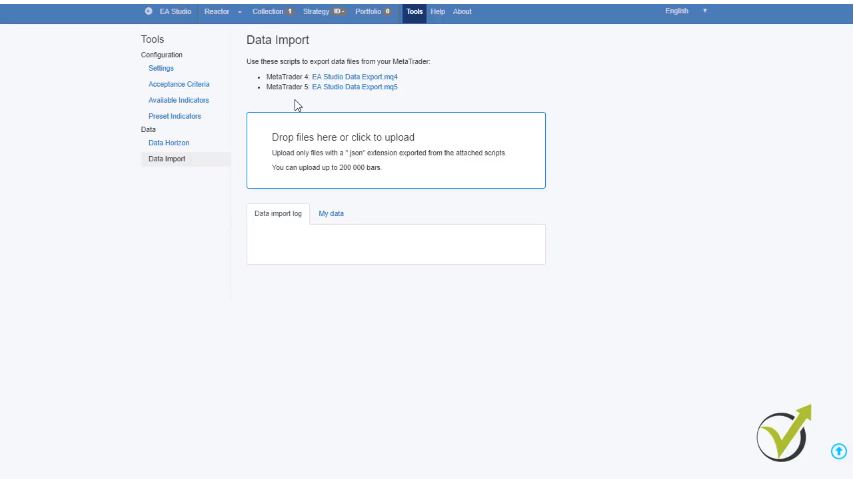Click the Configuration section label
Viewport: 854px width, 479px height.
pos(162,54)
